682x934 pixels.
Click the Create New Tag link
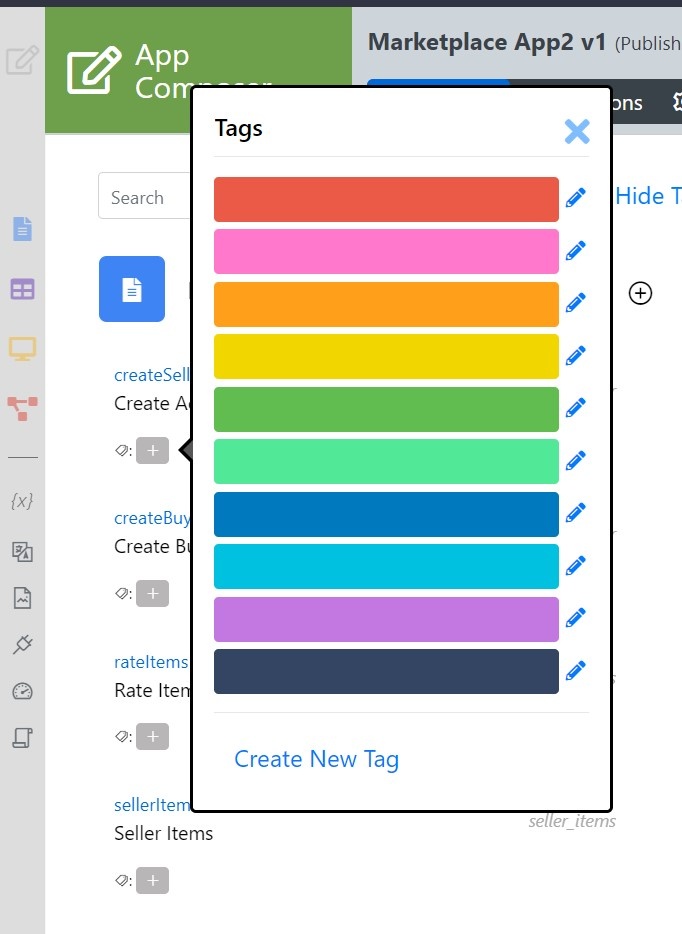(x=316, y=759)
